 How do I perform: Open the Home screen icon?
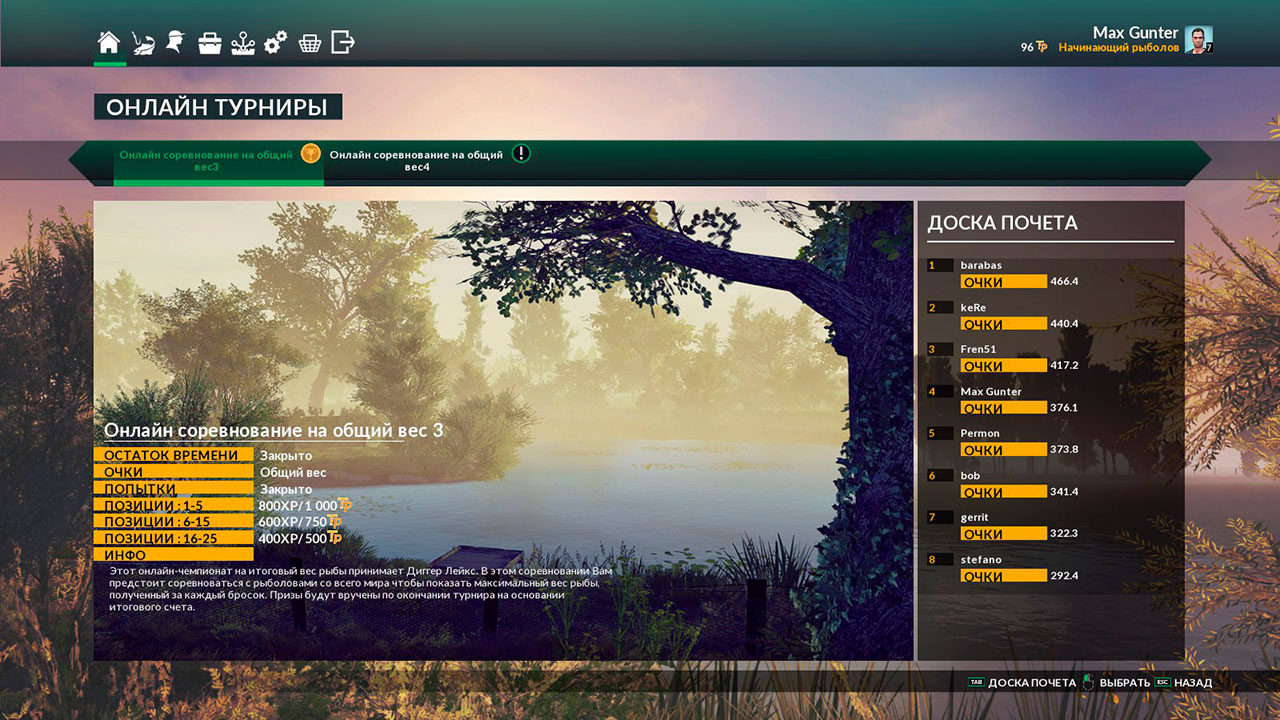109,43
